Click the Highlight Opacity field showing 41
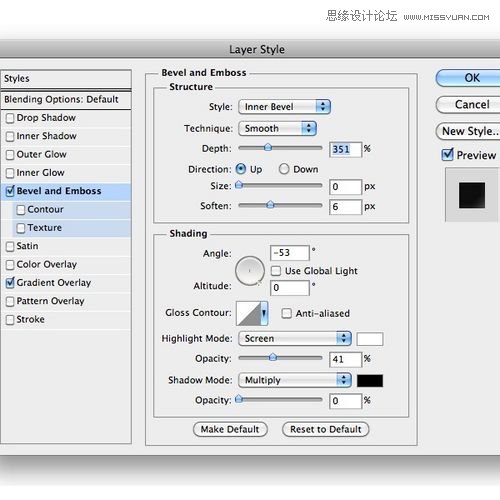 coord(345,359)
